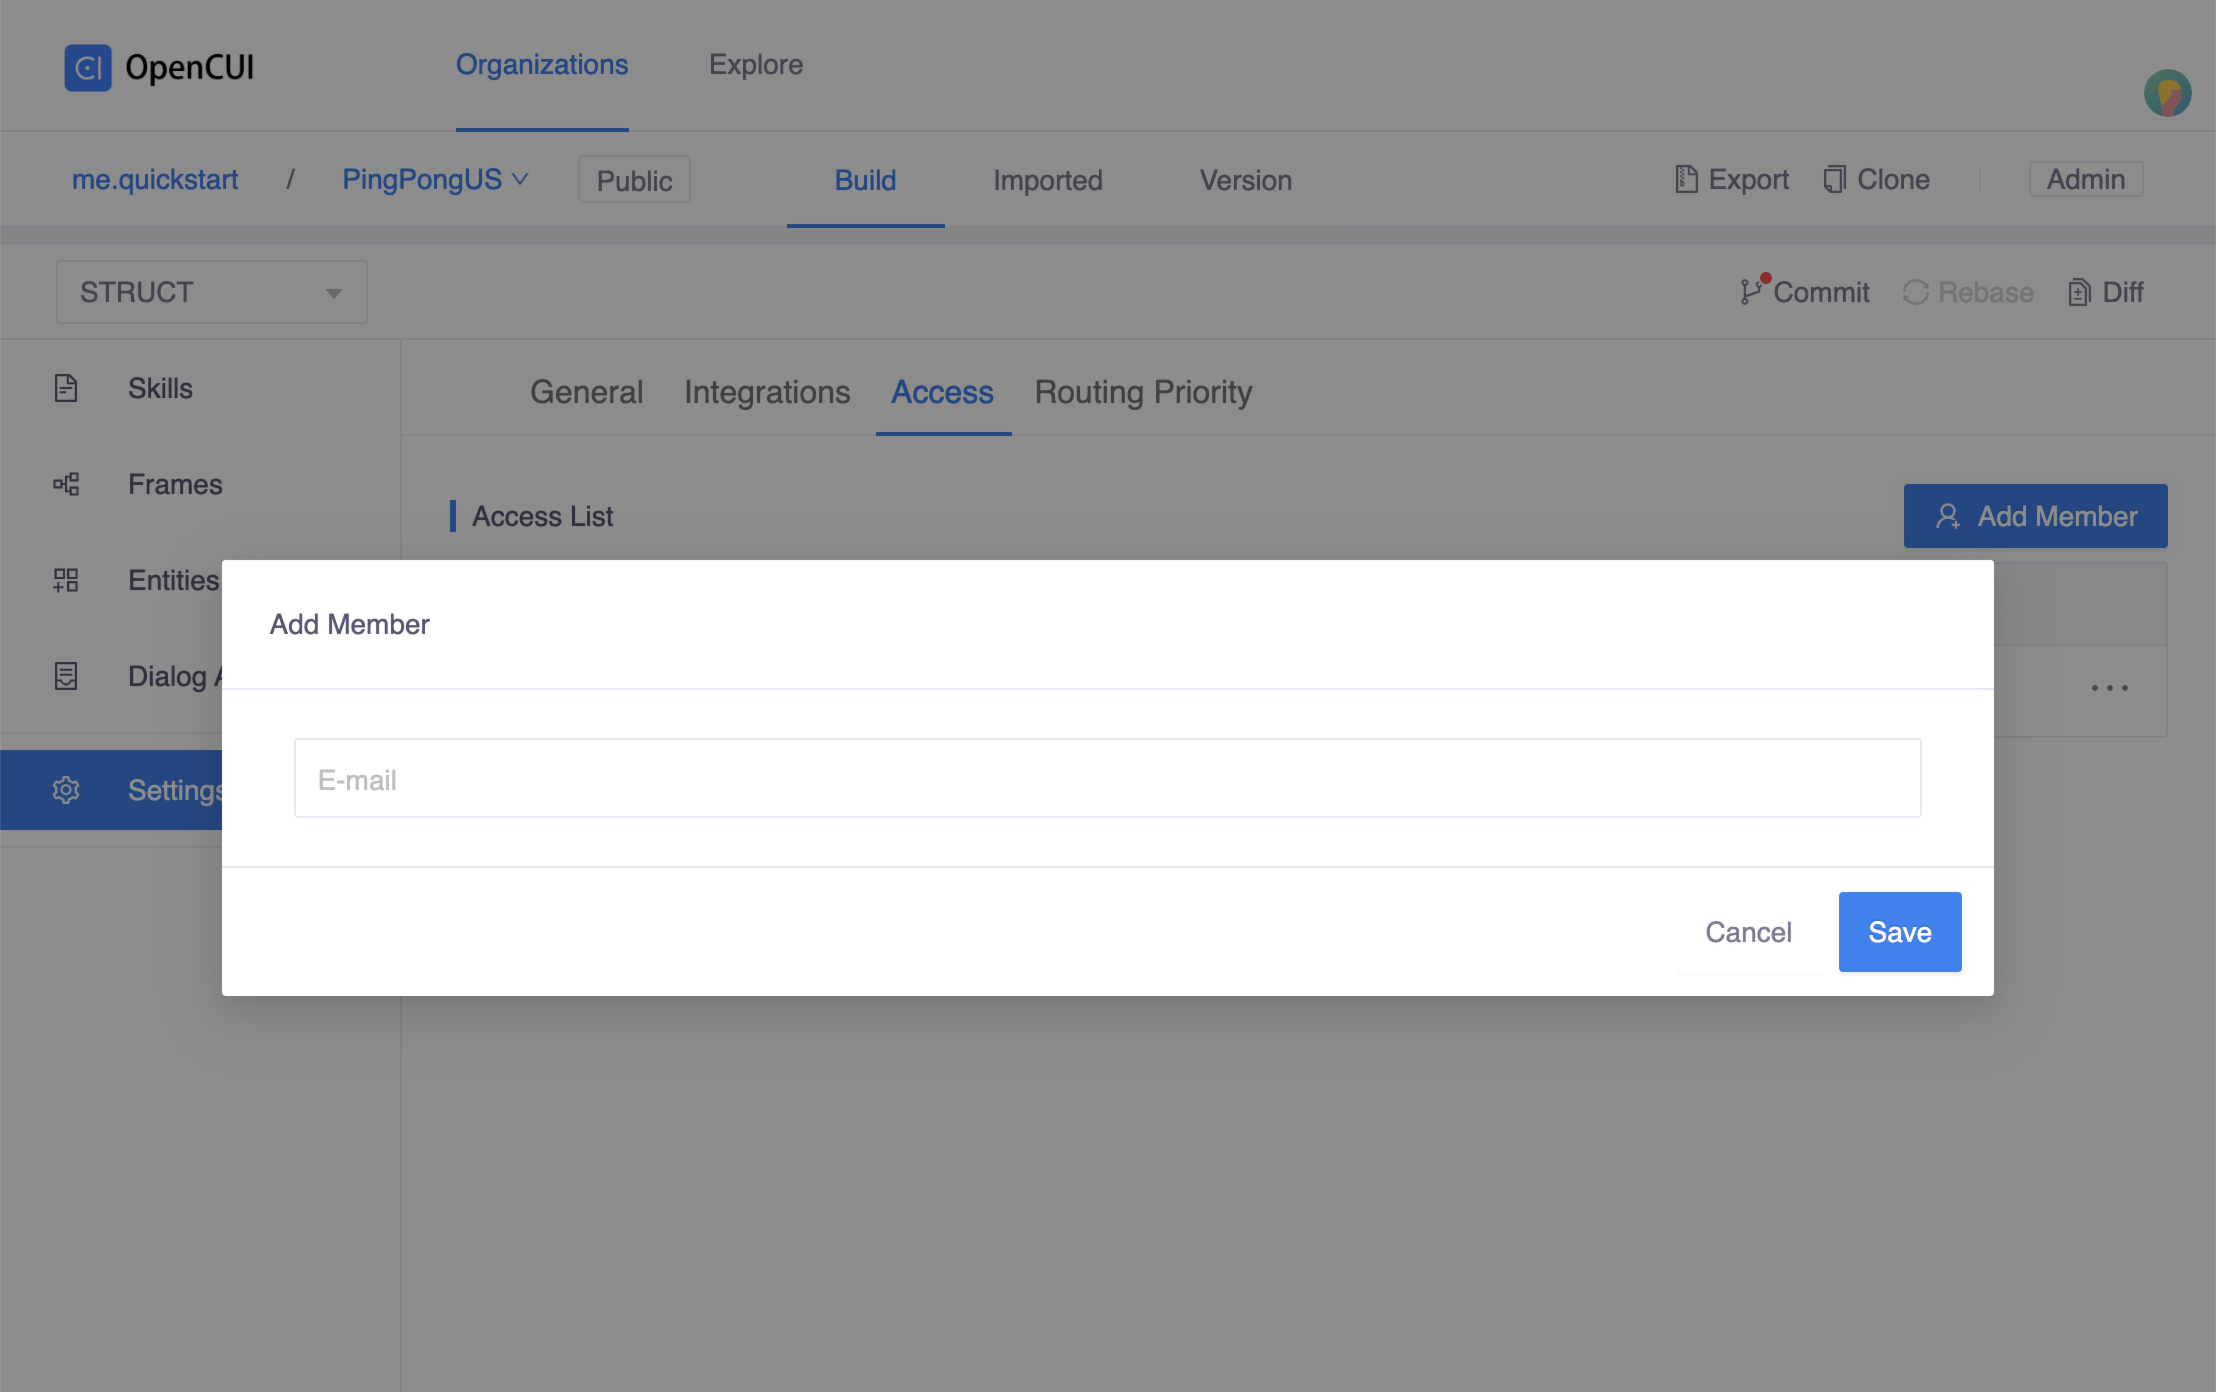The width and height of the screenshot is (2216, 1392).
Task: Open the Diff view icon
Action: (x=2081, y=292)
